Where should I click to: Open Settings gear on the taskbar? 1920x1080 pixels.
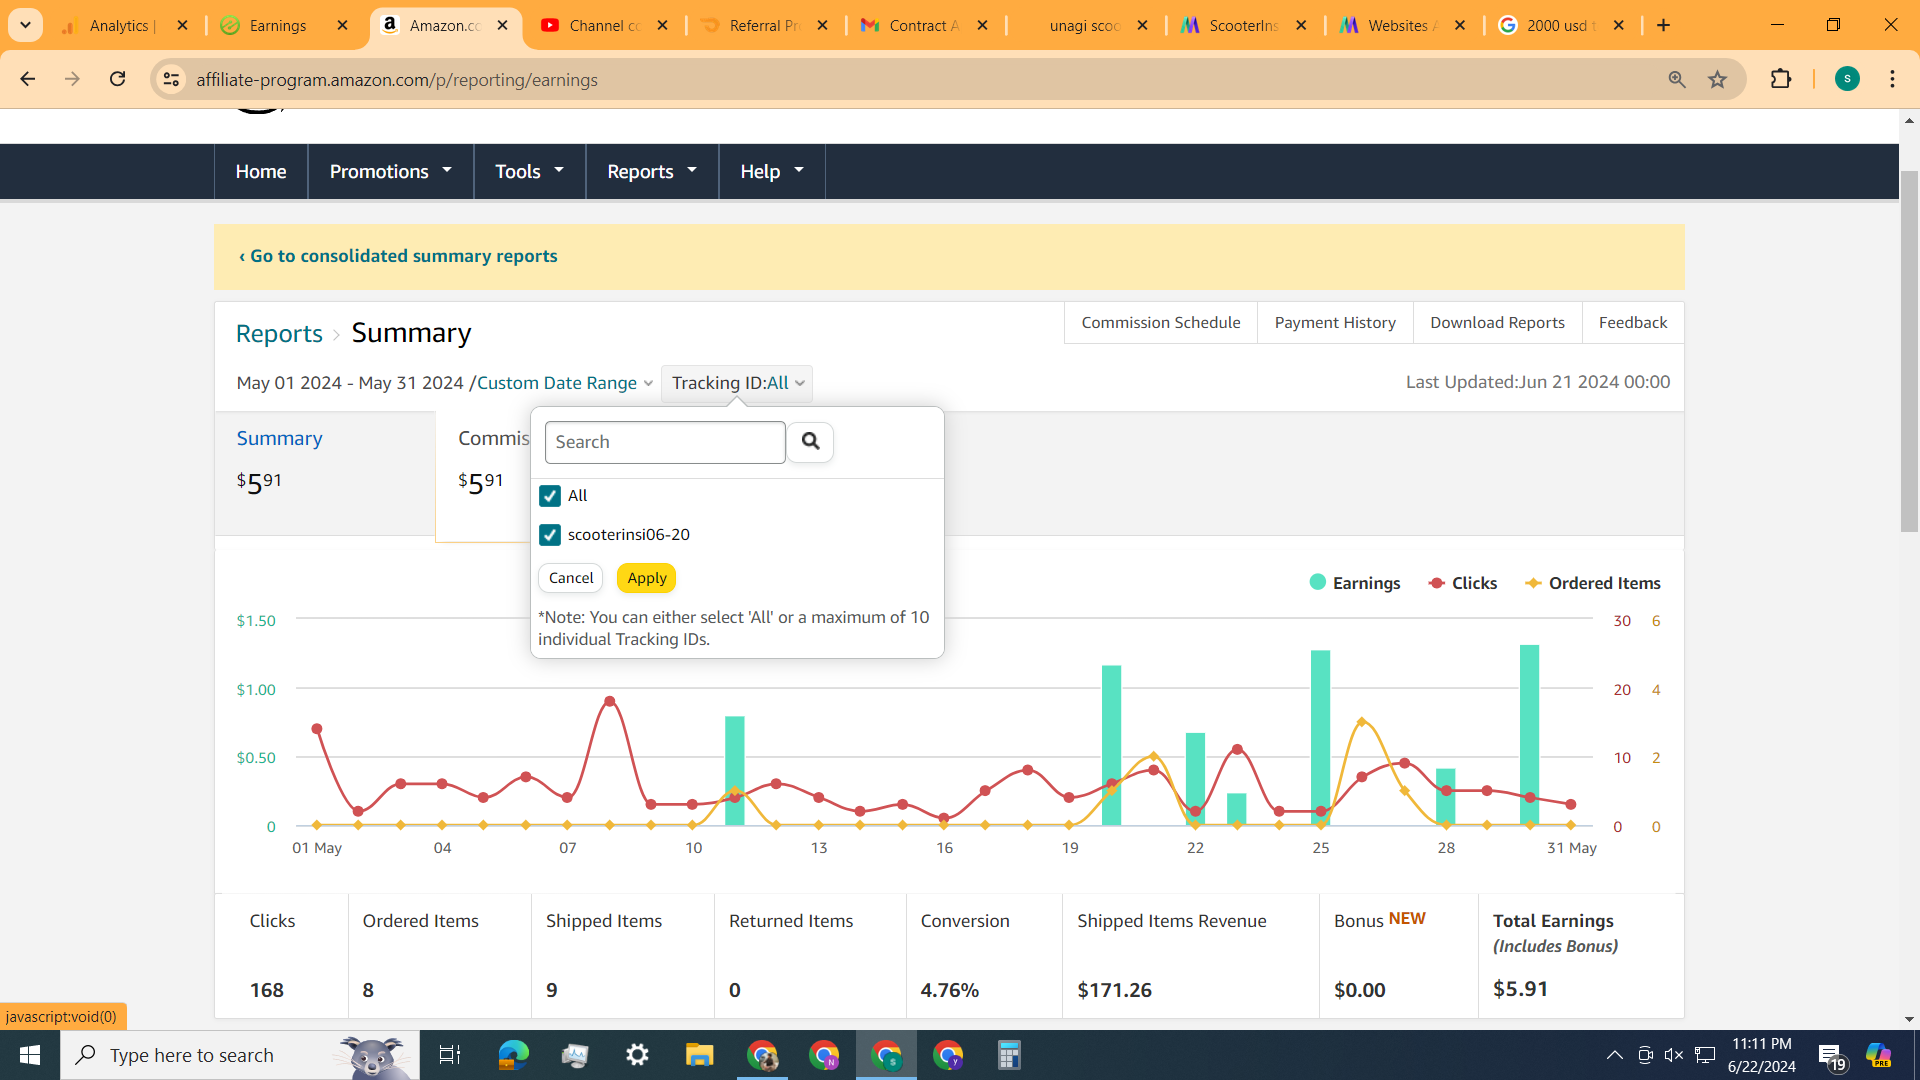click(x=637, y=1055)
